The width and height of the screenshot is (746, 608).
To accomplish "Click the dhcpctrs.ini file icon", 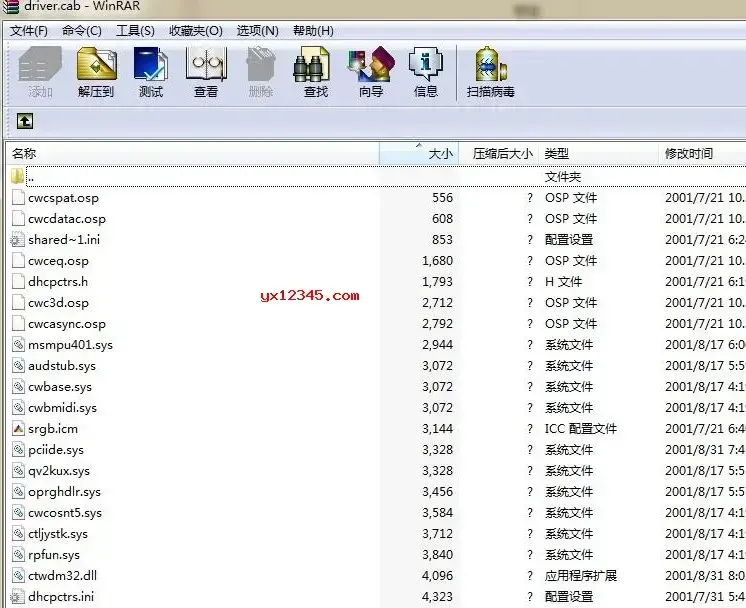I will tap(18, 597).
